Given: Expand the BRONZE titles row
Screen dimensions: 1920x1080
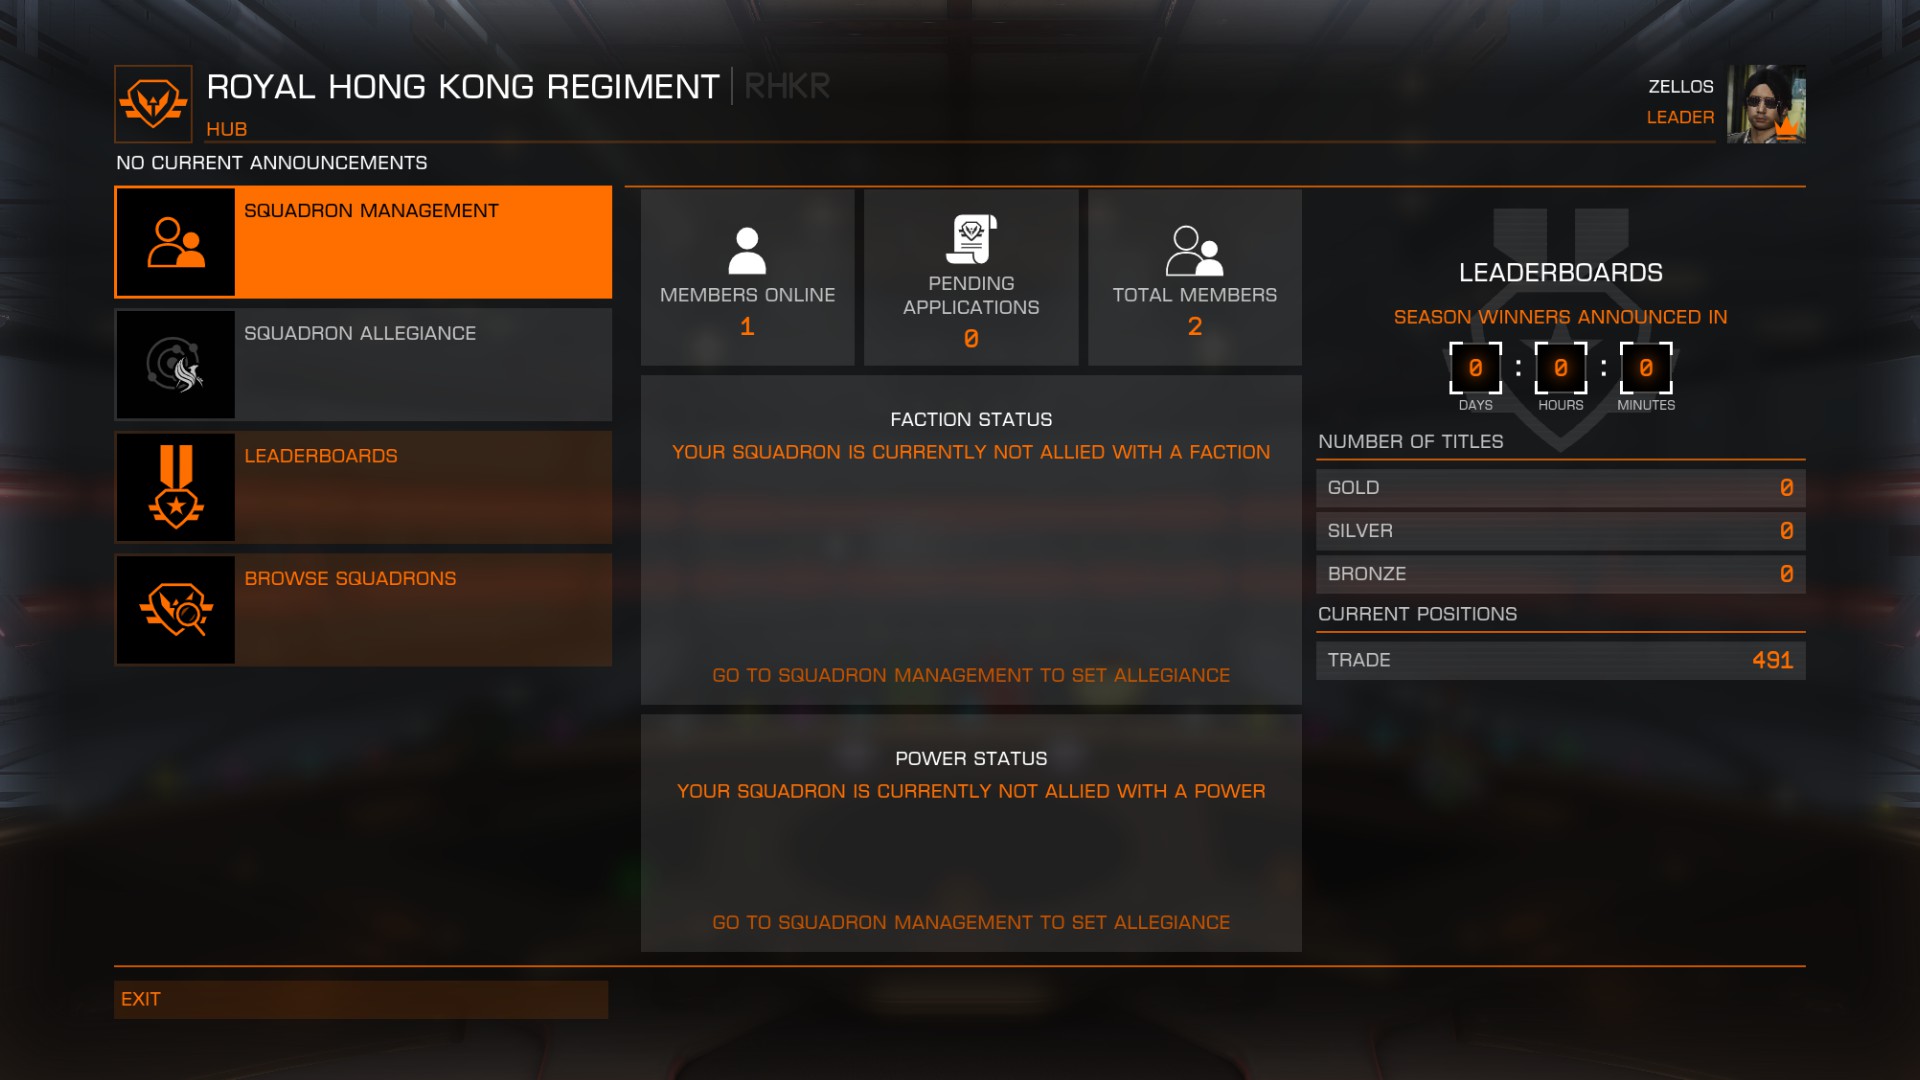Looking at the screenshot, I should [x=1560, y=572].
